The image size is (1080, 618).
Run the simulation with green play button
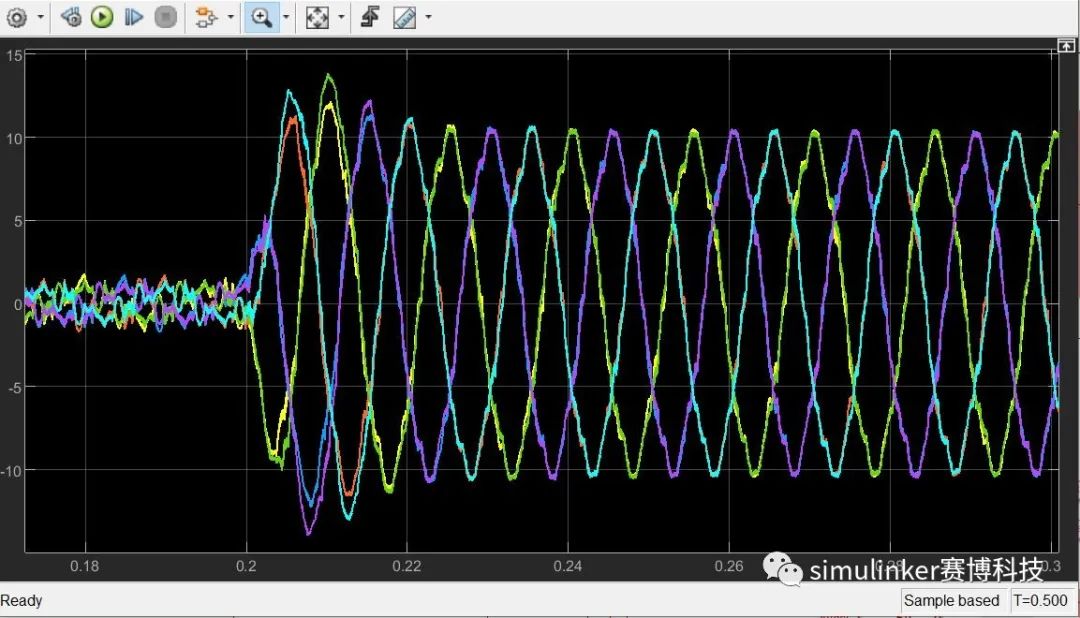[x=102, y=17]
